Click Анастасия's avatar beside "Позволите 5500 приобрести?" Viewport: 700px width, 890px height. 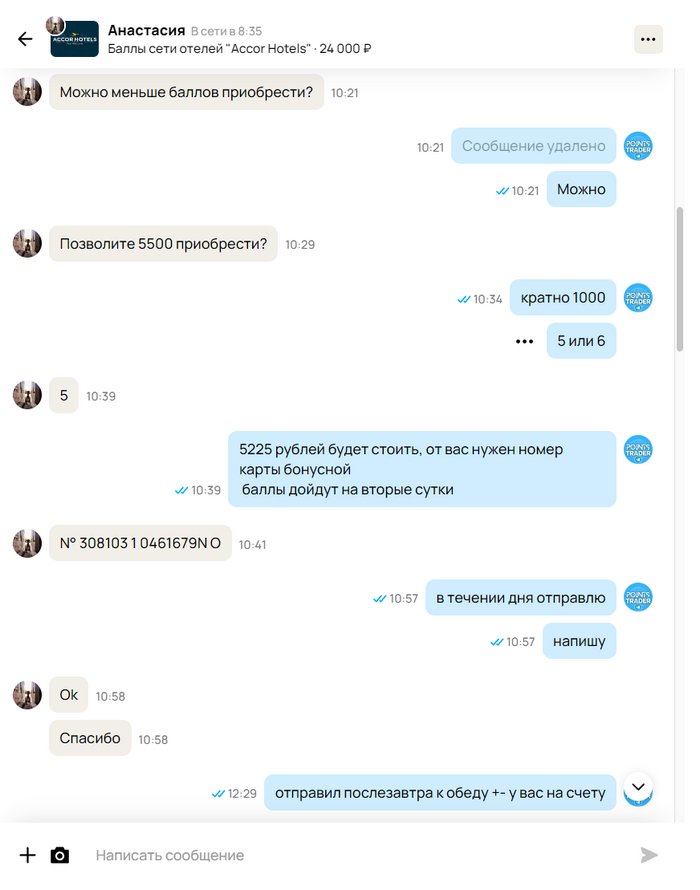(x=27, y=244)
